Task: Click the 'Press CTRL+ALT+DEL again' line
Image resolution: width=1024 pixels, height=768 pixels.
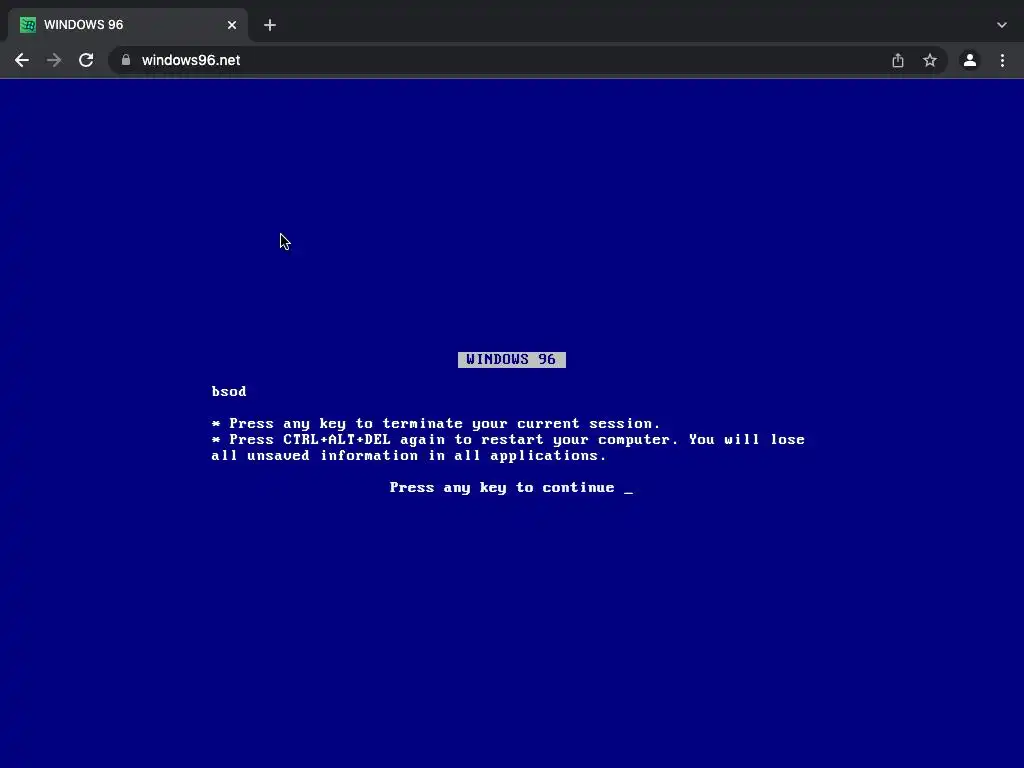Action: point(508,440)
